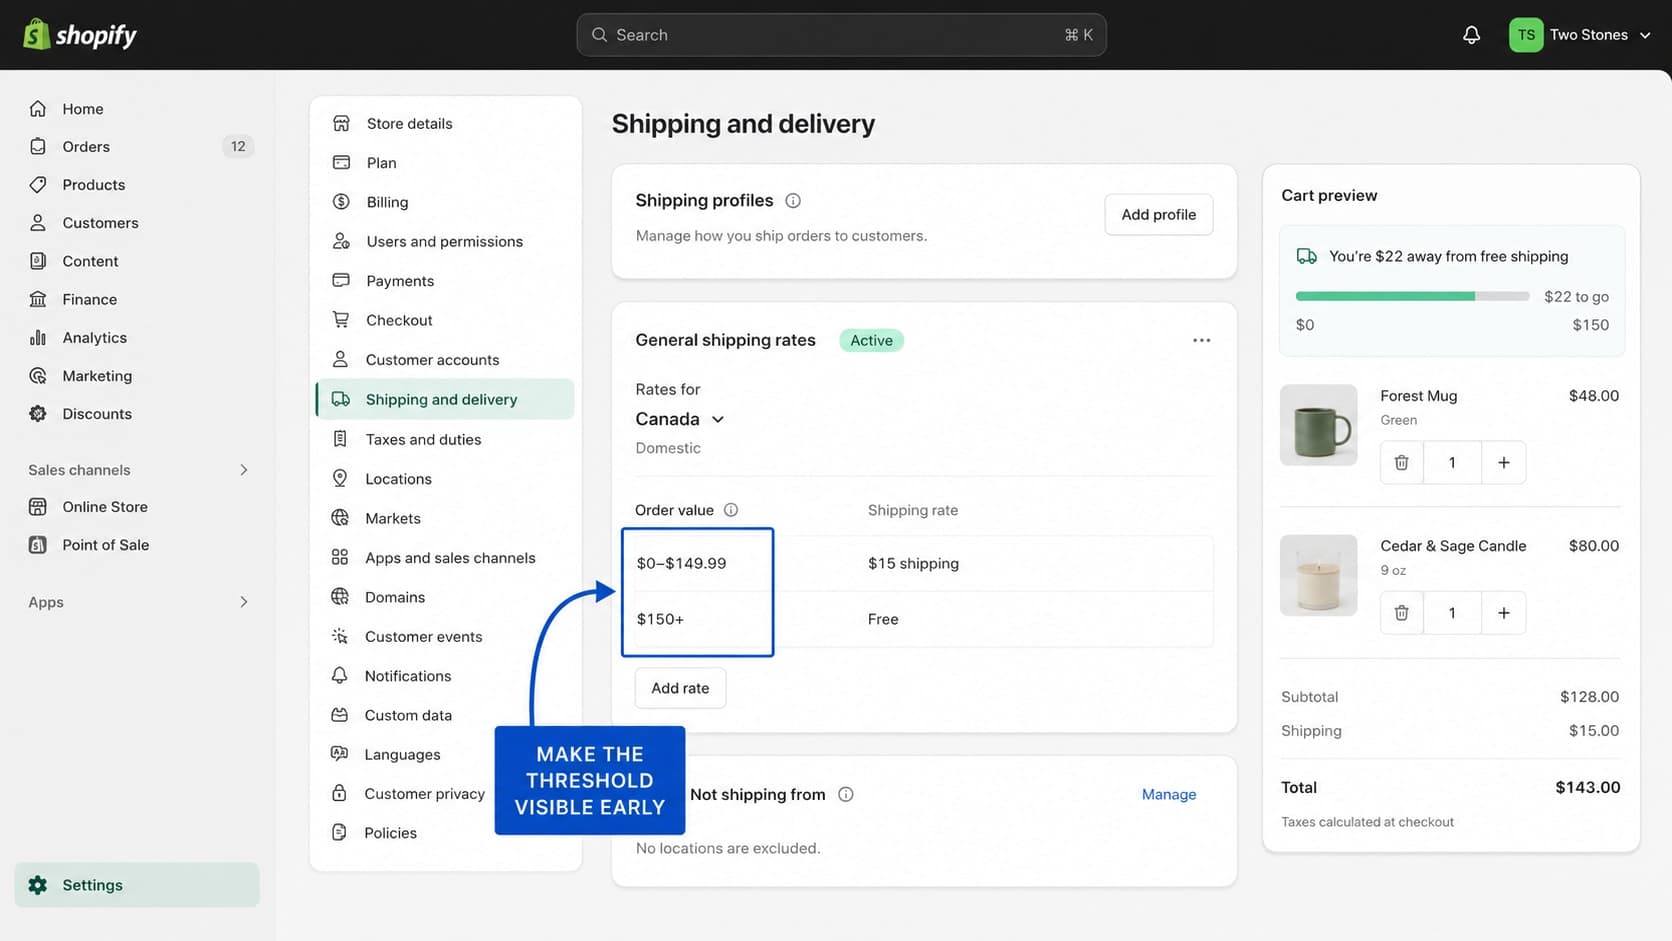Image resolution: width=1672 pixels, height=941 pixels.
Task: Click the Add profile button
Action: point(1158,214)
